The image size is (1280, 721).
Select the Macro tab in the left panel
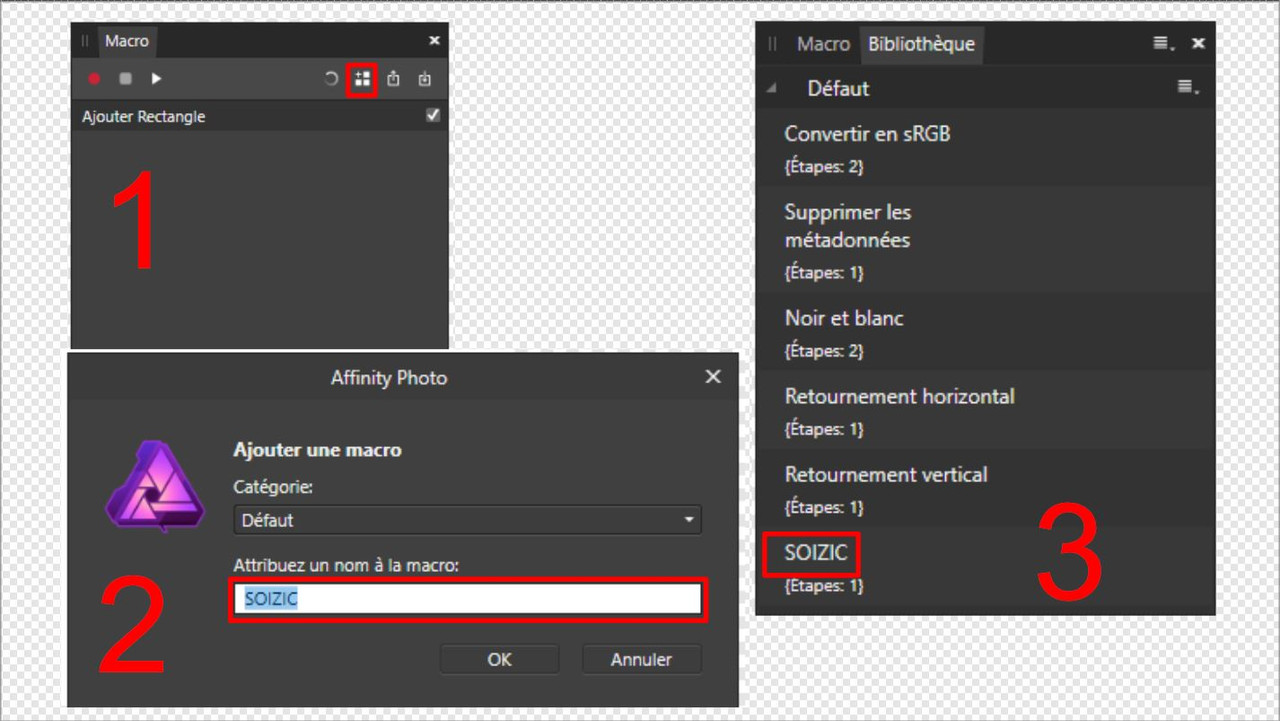(127, 41)
